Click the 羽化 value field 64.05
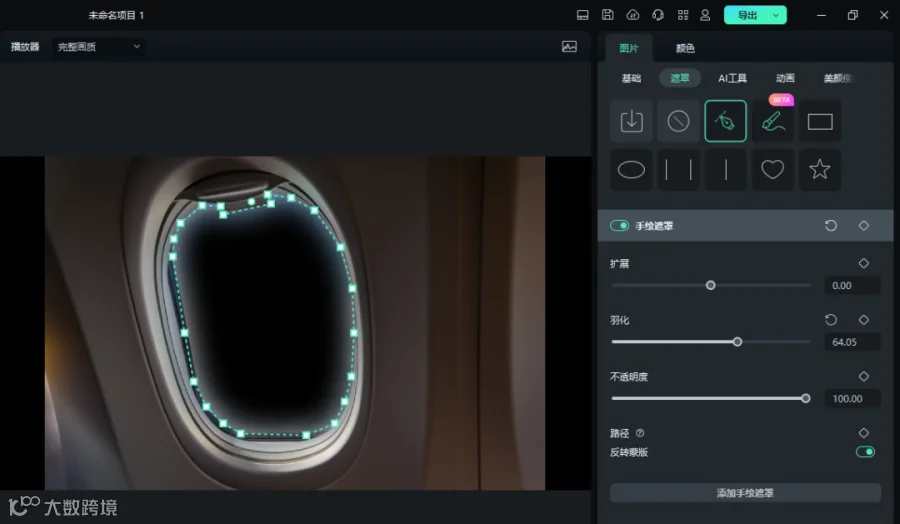 tap(852, 342)
